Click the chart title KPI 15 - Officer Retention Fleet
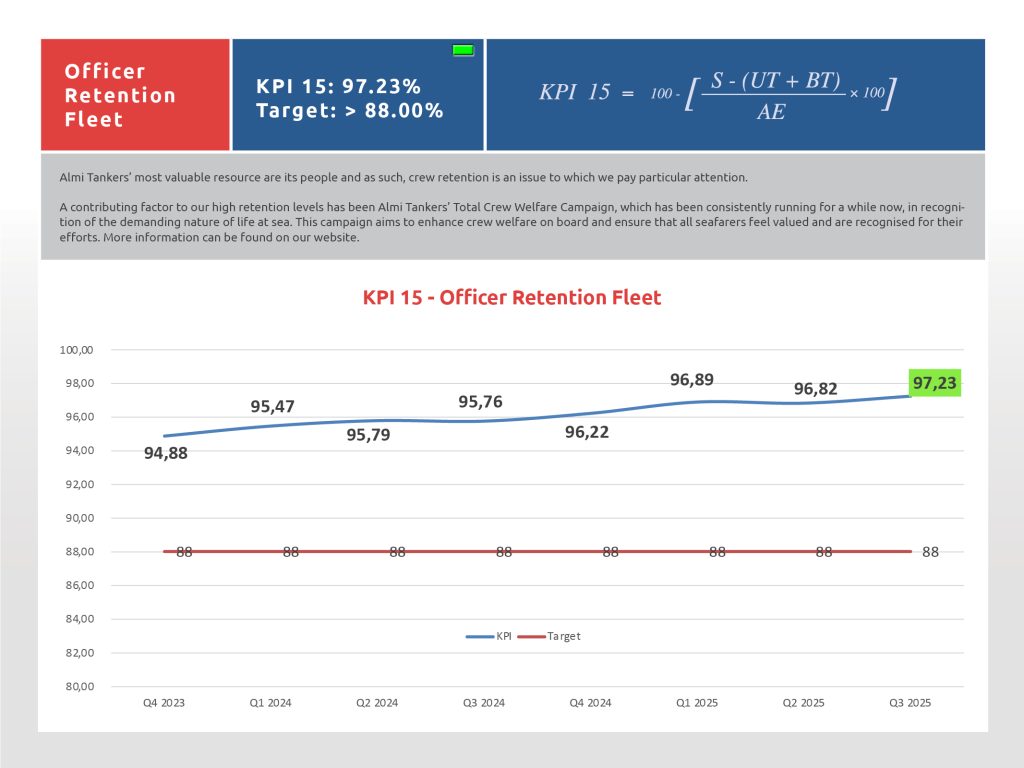 [x=511, y=297]
